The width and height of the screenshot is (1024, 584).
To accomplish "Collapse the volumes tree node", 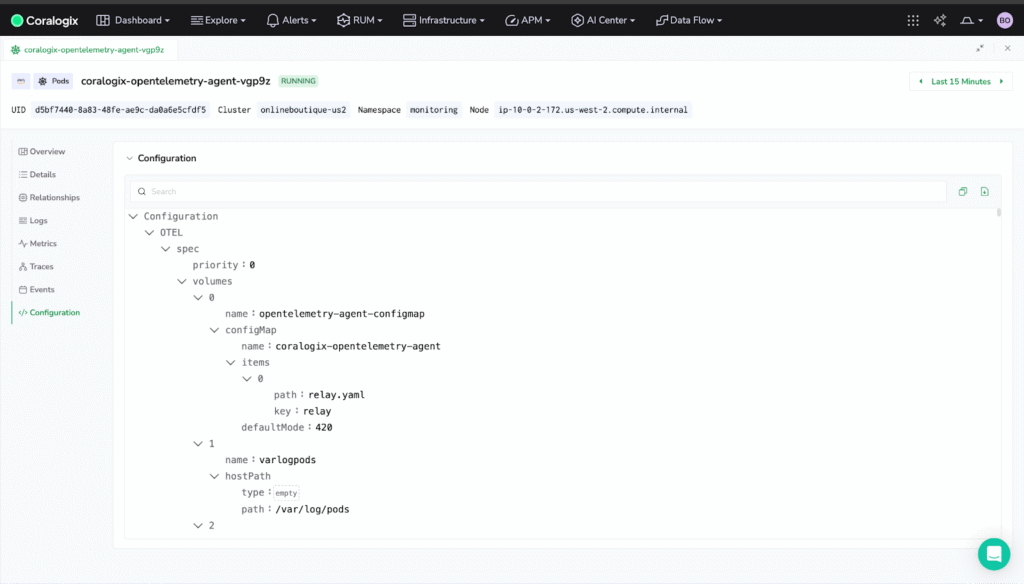I will coord(182,282).
